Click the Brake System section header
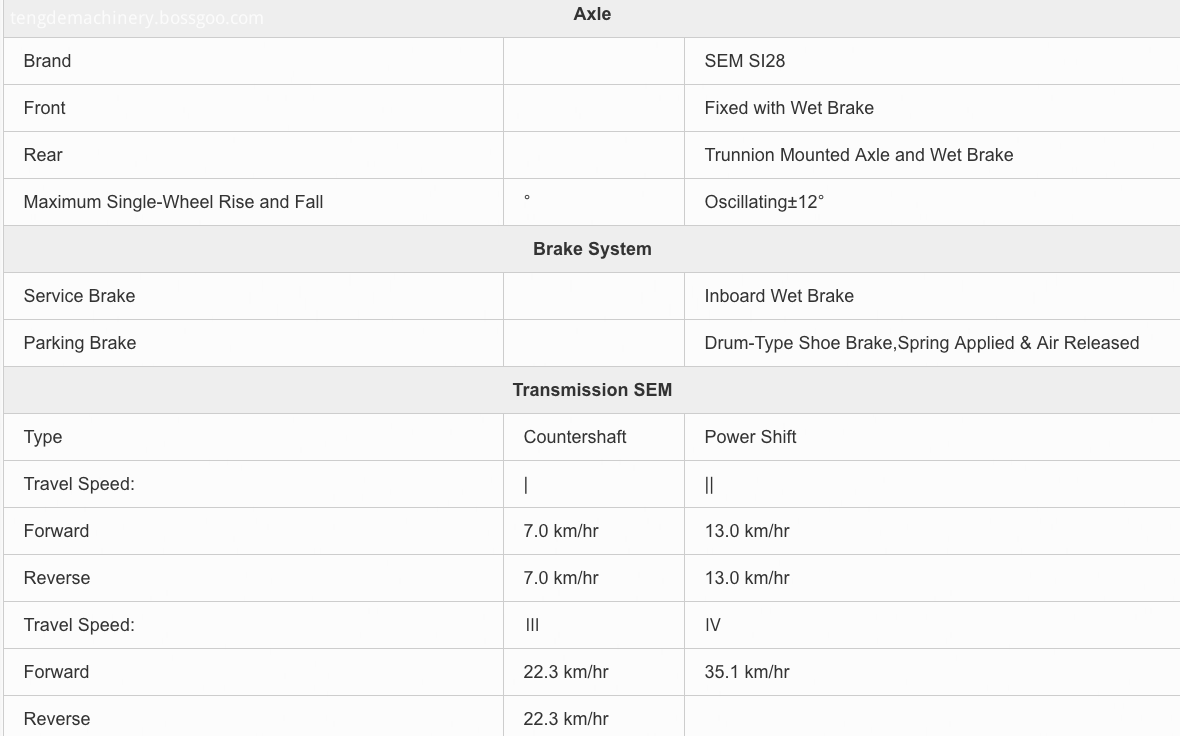Screen dimensions: 1180x736 point(592,249)
